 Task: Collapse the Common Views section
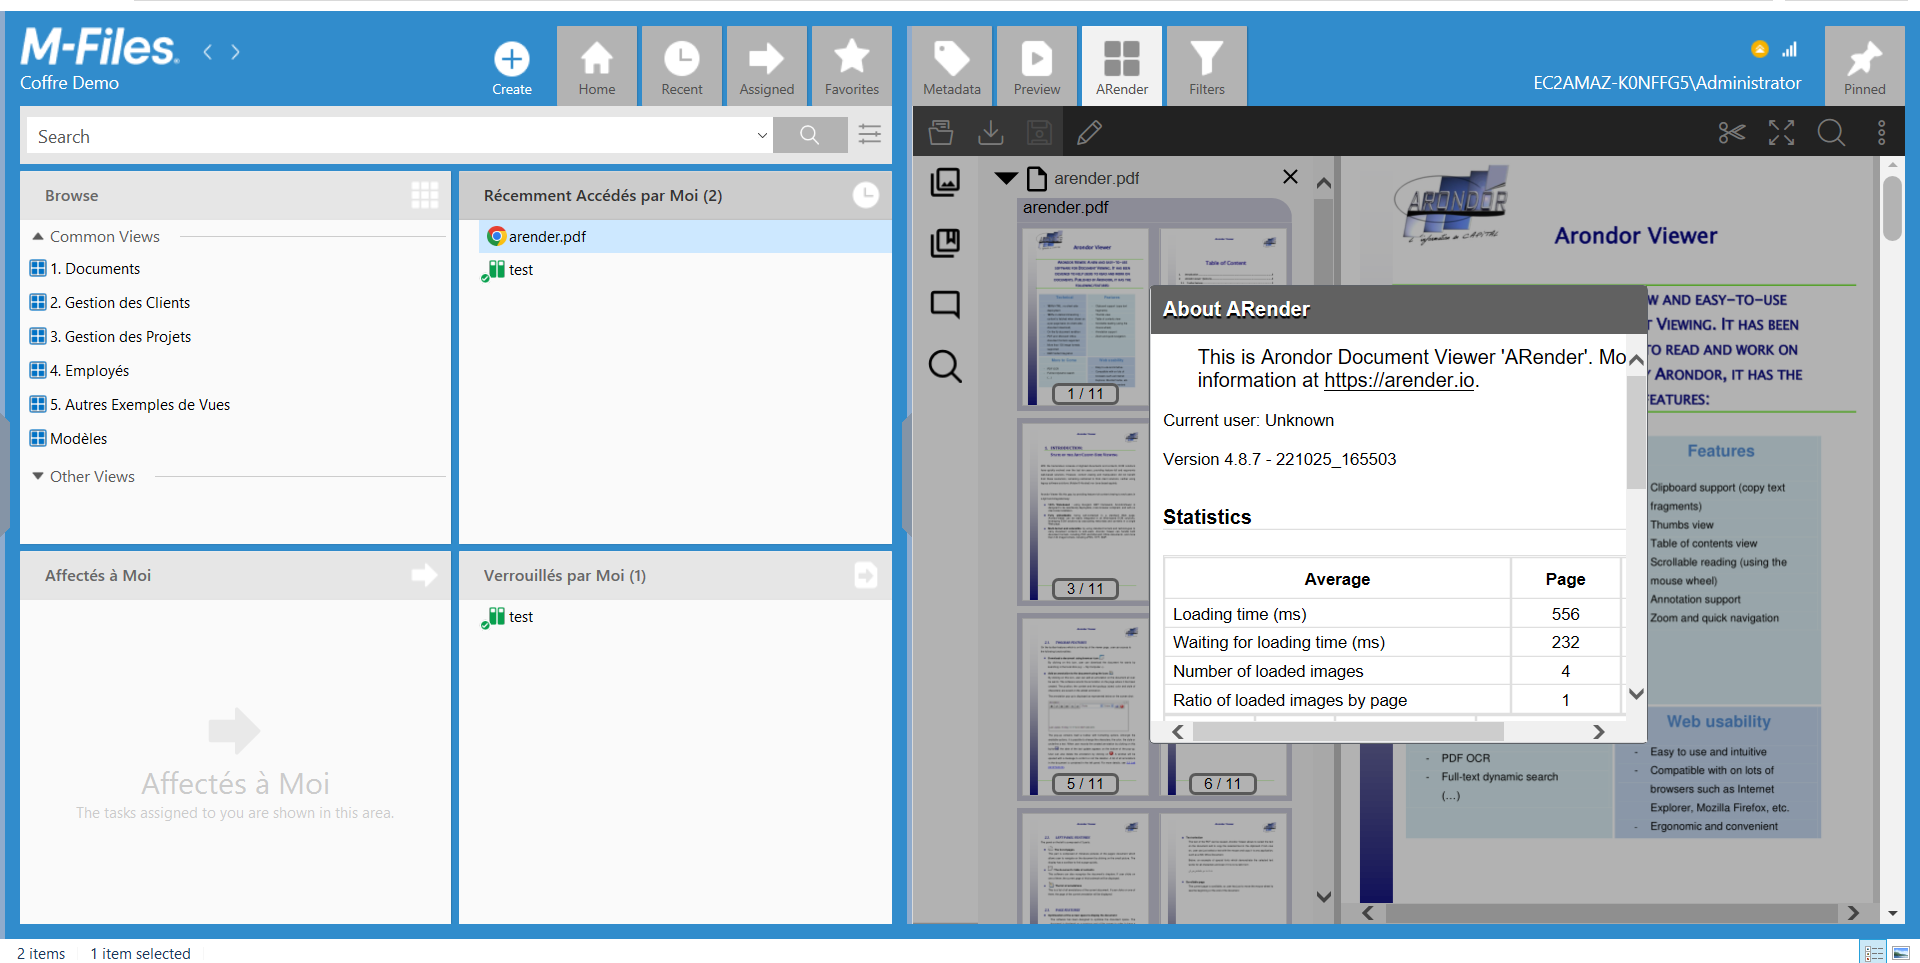(38, 237)
